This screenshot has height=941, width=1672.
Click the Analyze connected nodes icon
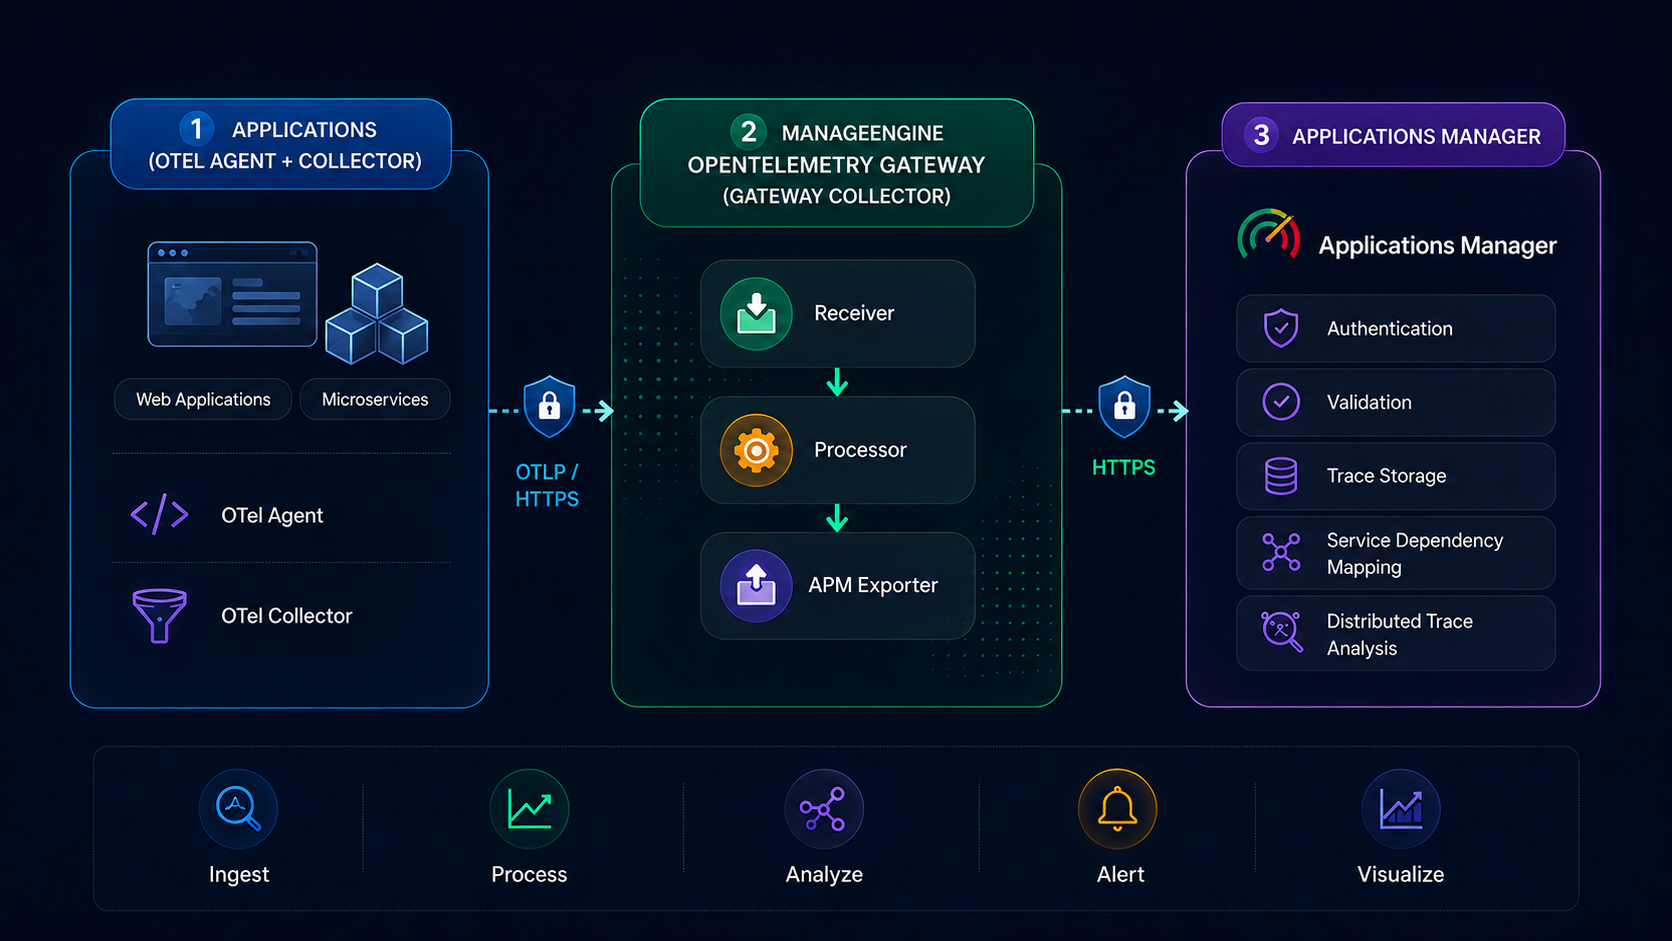824,808
